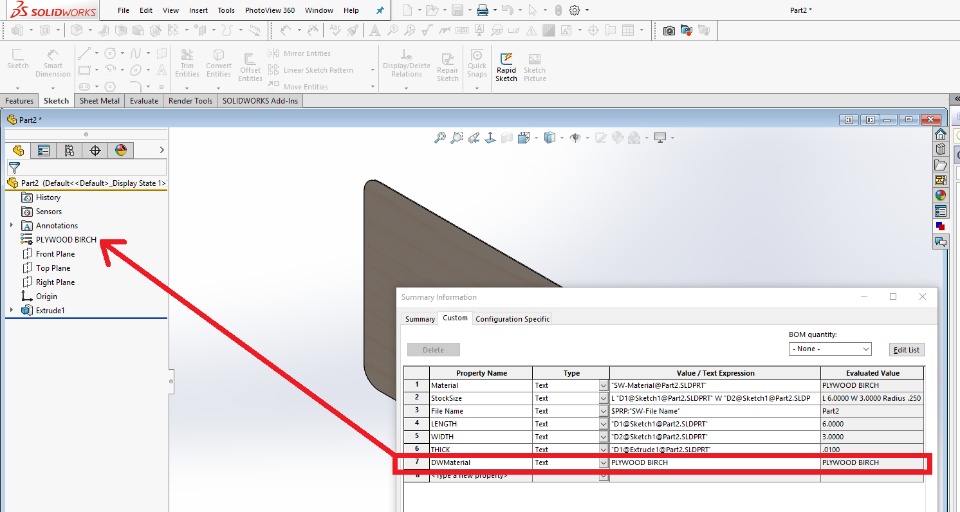
Task: Select the Trim Entities tool
Action: pos(187,62)
